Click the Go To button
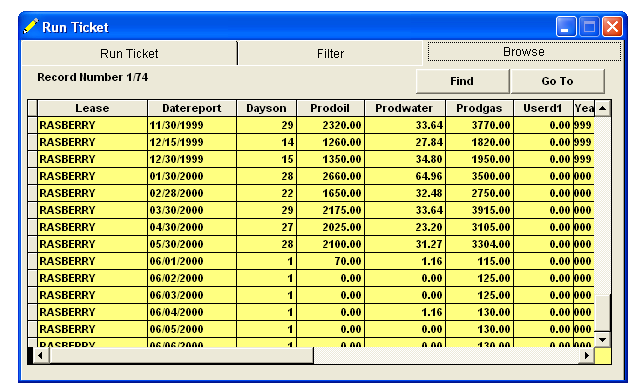The image size is (639, 392). (557, 81)
